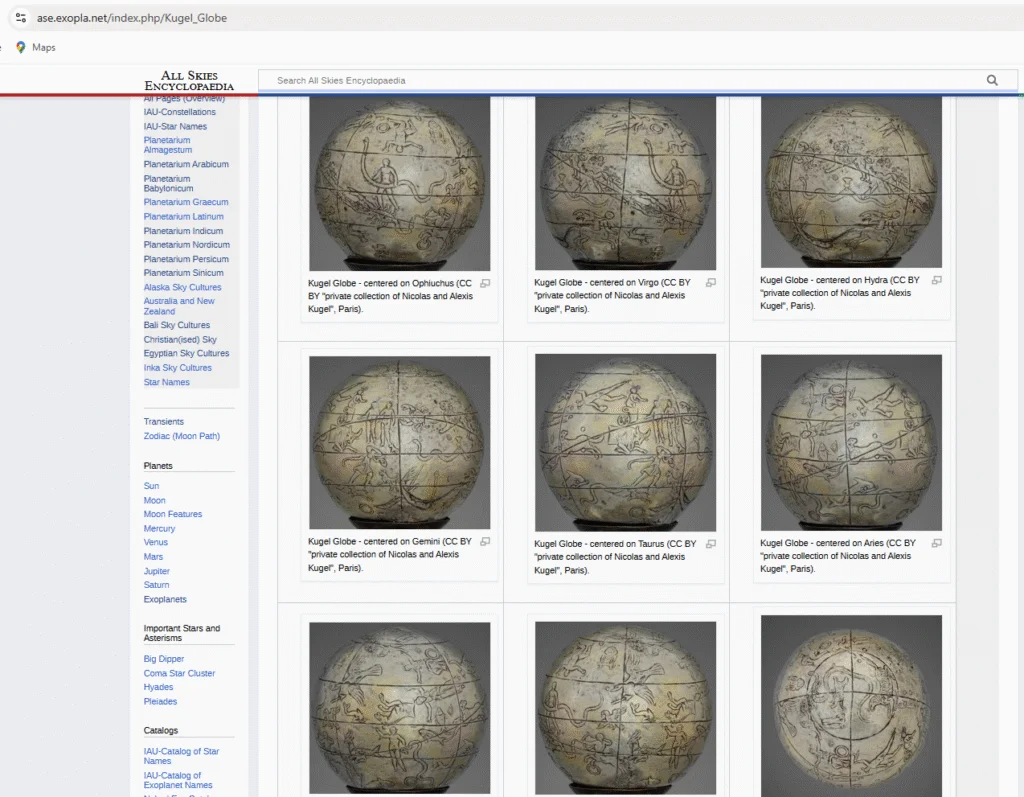Open Alaska Sky Cultures link

pos(182,287)
